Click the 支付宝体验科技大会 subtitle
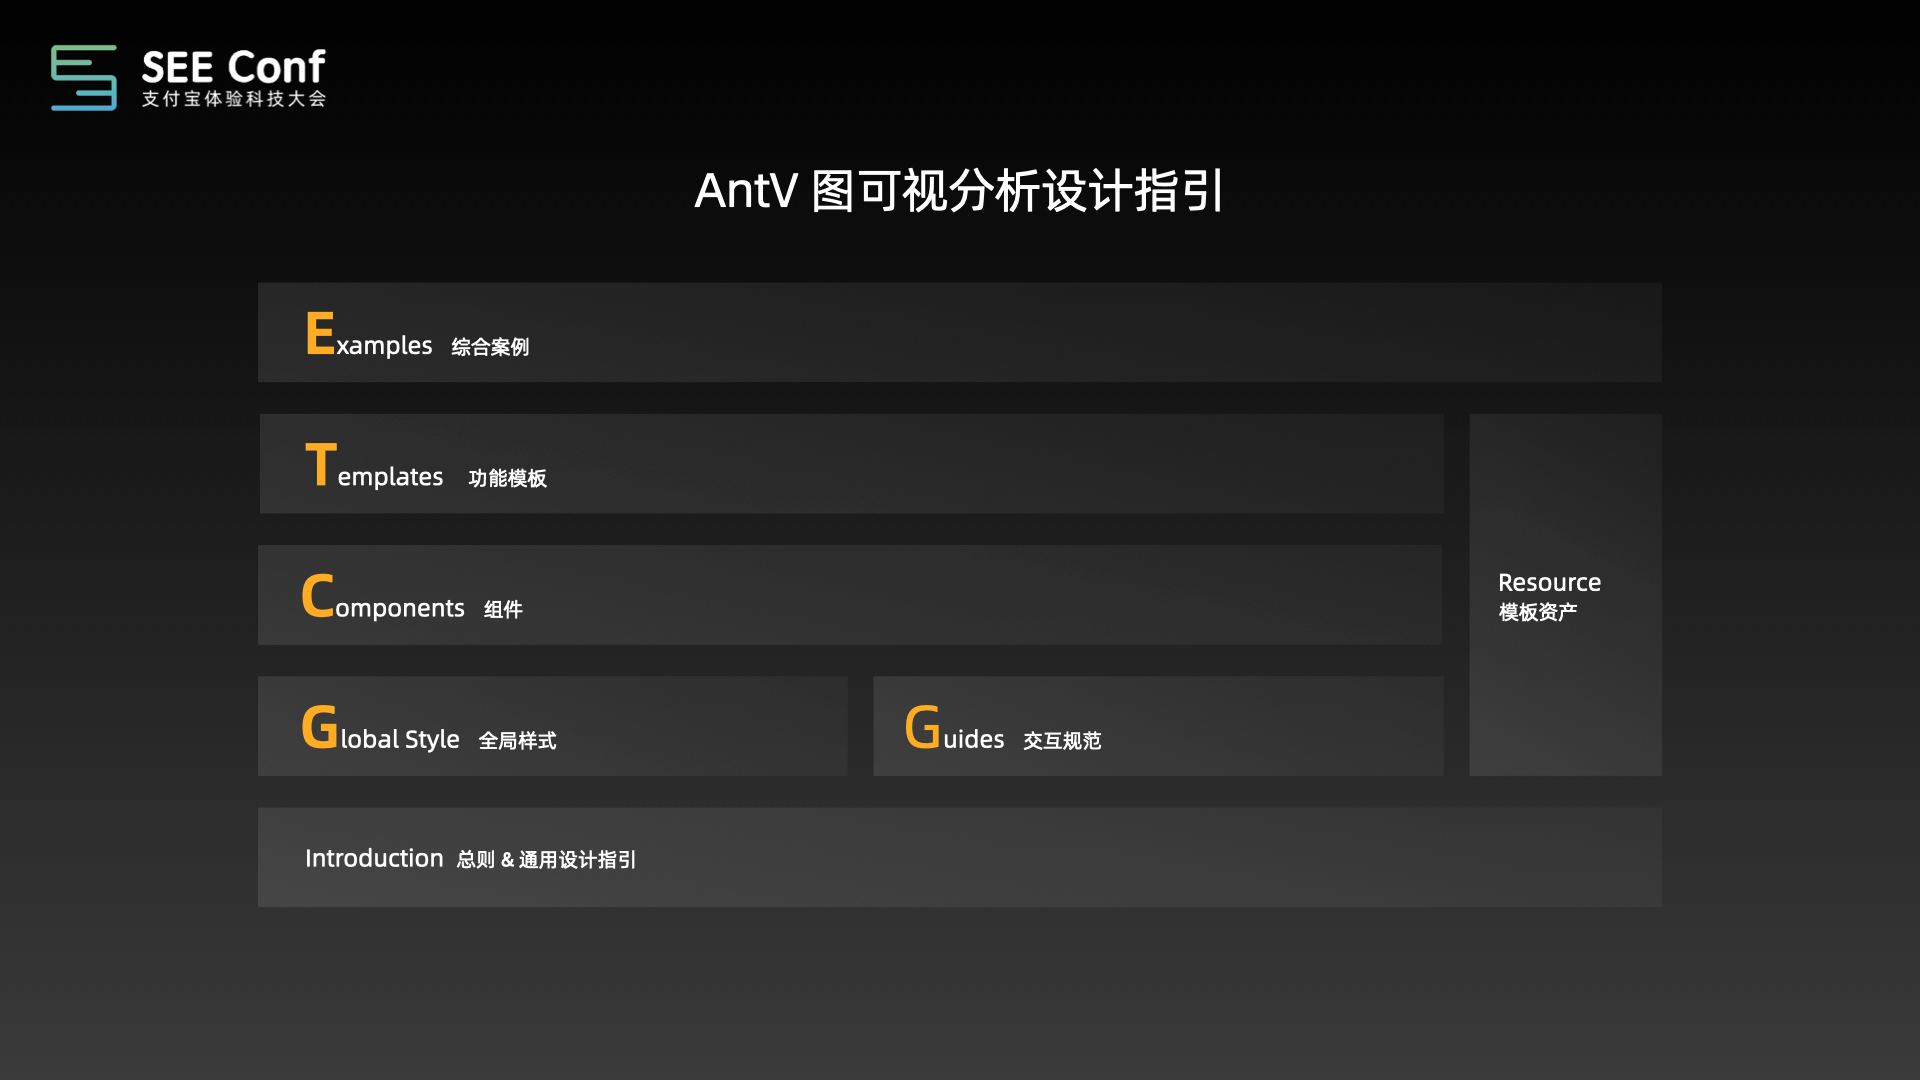Viewport: 1920px width, 1080px height. 234,99
